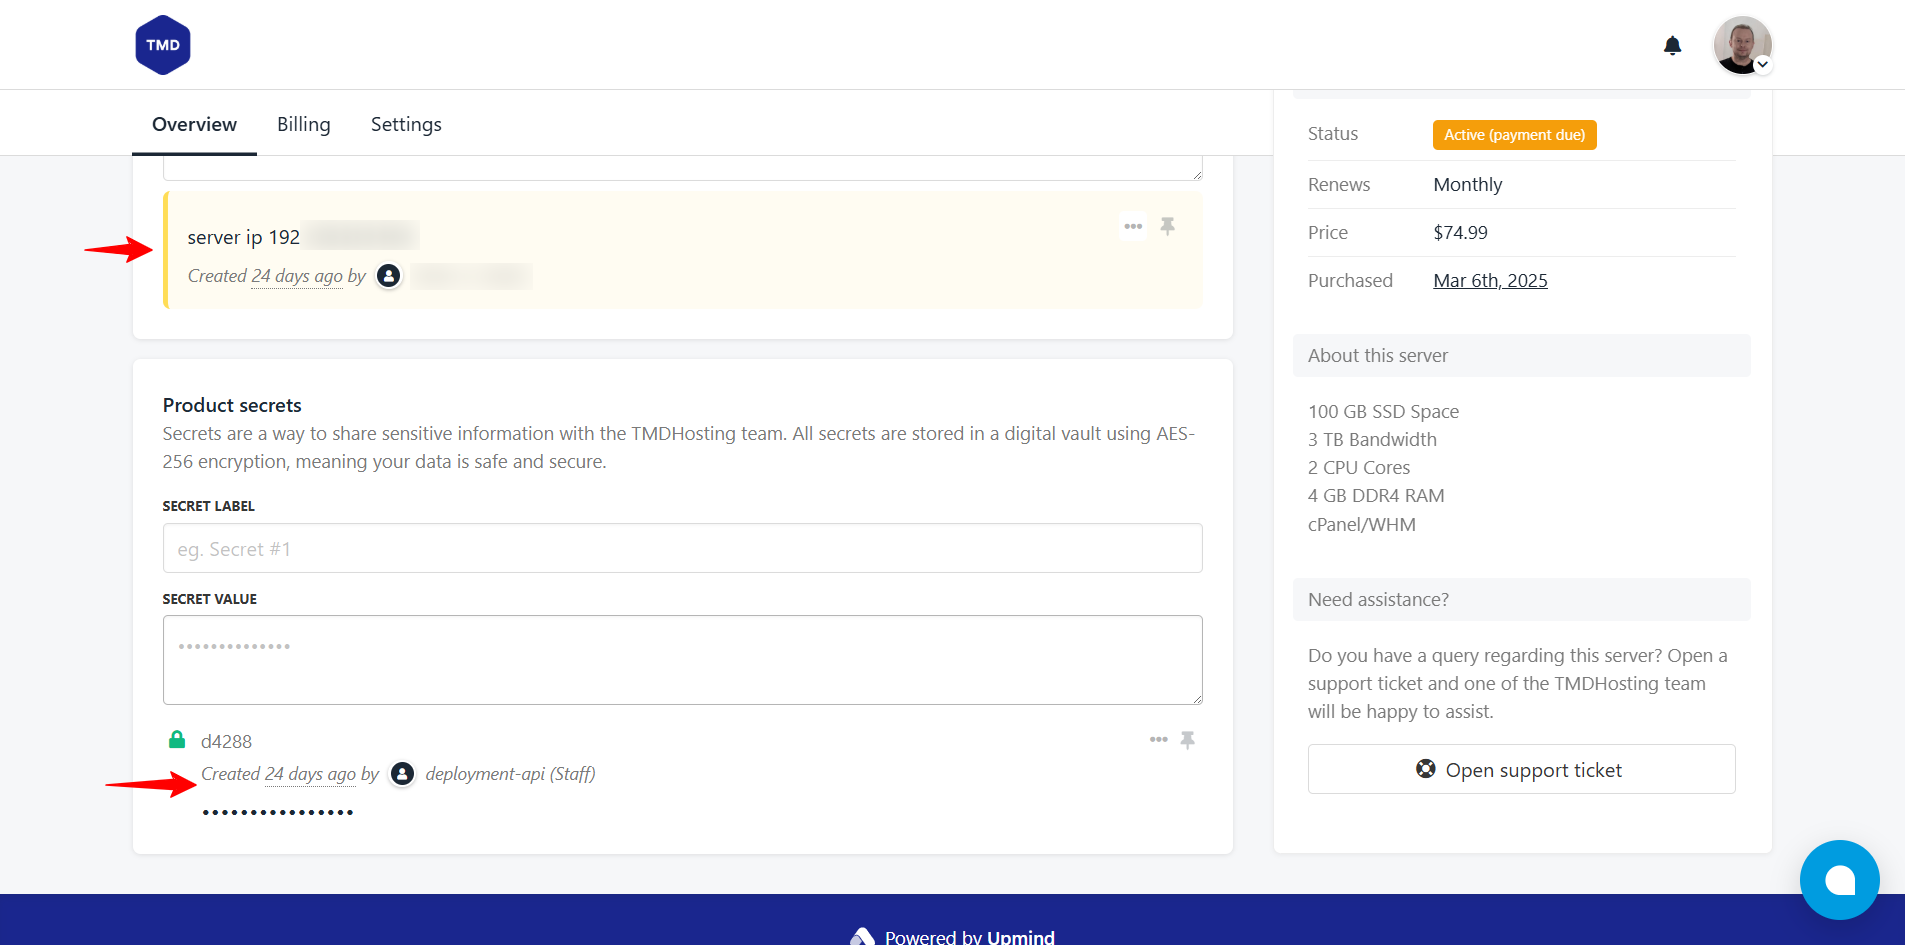Open the blue chat widget bubble
This screenshot has width=1905, height=945.
pyautogui.click(x=1840, y=880)
